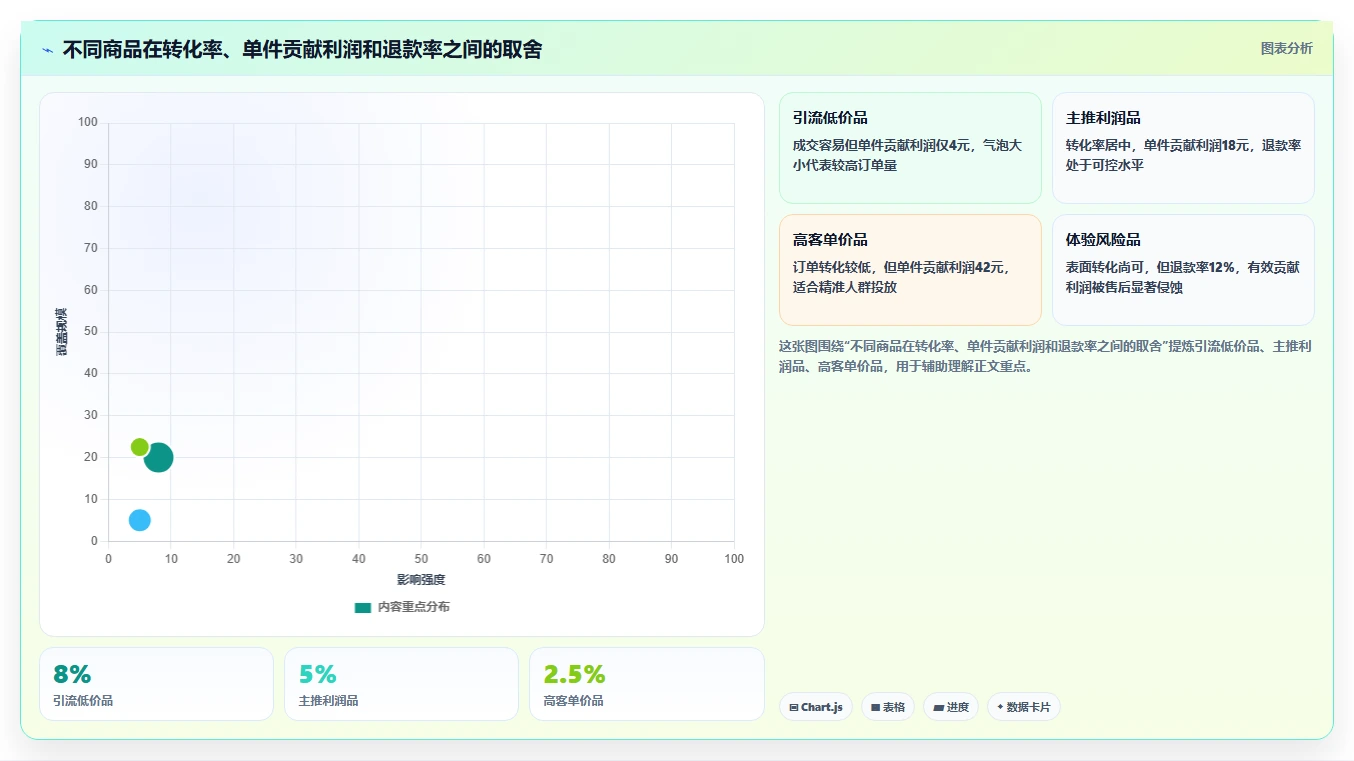Click the 影响强度 x-axis title
1354x761 pixels.
pos(421,580)
